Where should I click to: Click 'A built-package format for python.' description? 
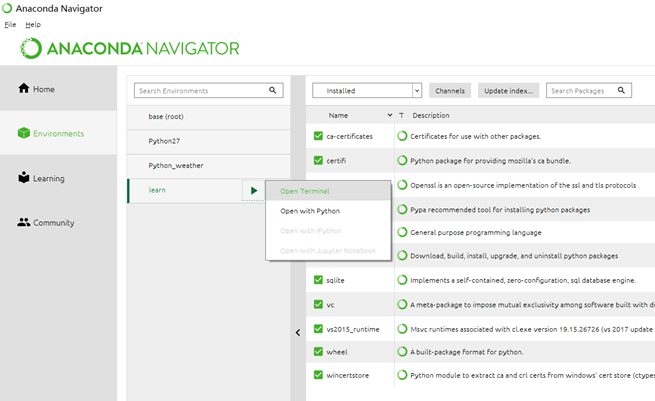point(467,352)
